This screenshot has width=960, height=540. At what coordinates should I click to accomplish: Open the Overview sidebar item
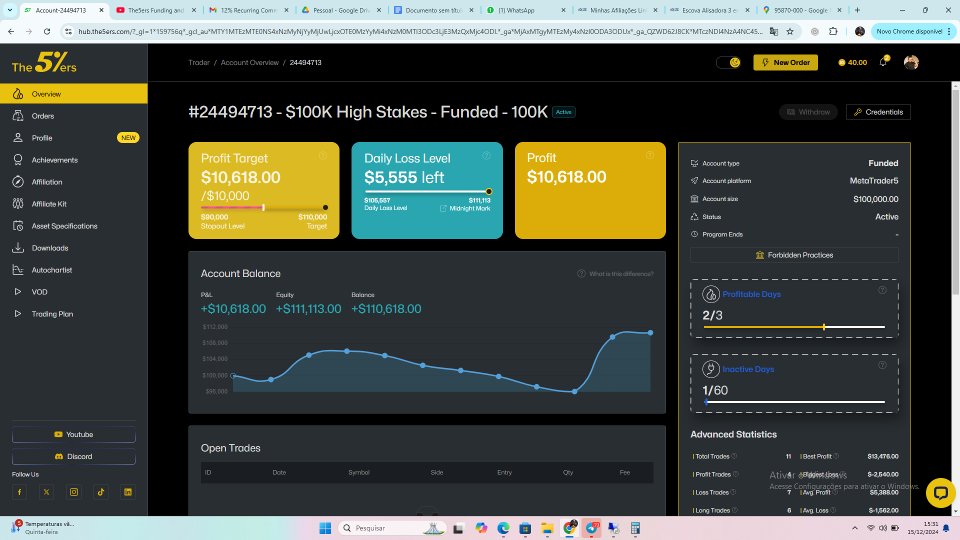point(73,94)
